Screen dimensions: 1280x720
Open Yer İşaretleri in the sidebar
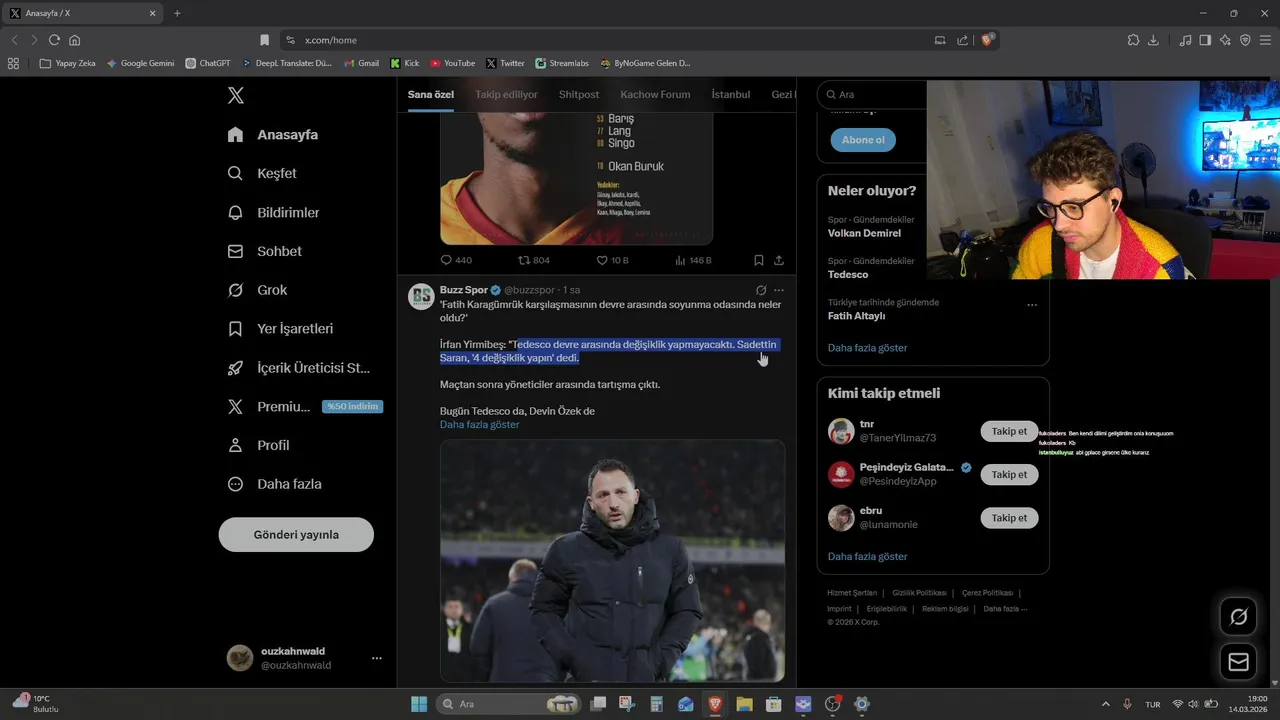281,328
